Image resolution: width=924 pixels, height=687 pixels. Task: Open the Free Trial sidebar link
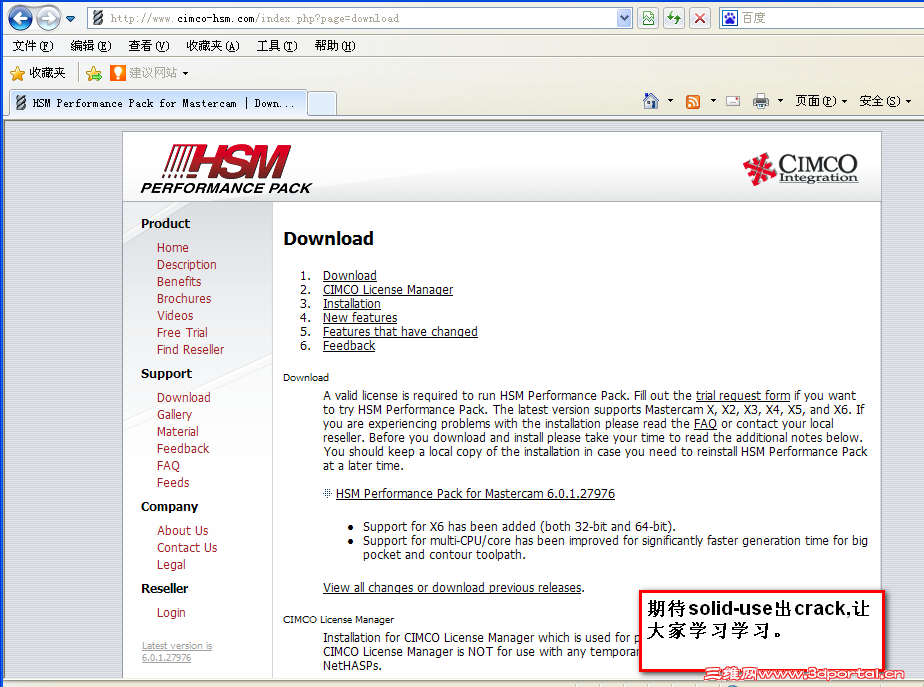pyautogui.click(x=182, y=333)
